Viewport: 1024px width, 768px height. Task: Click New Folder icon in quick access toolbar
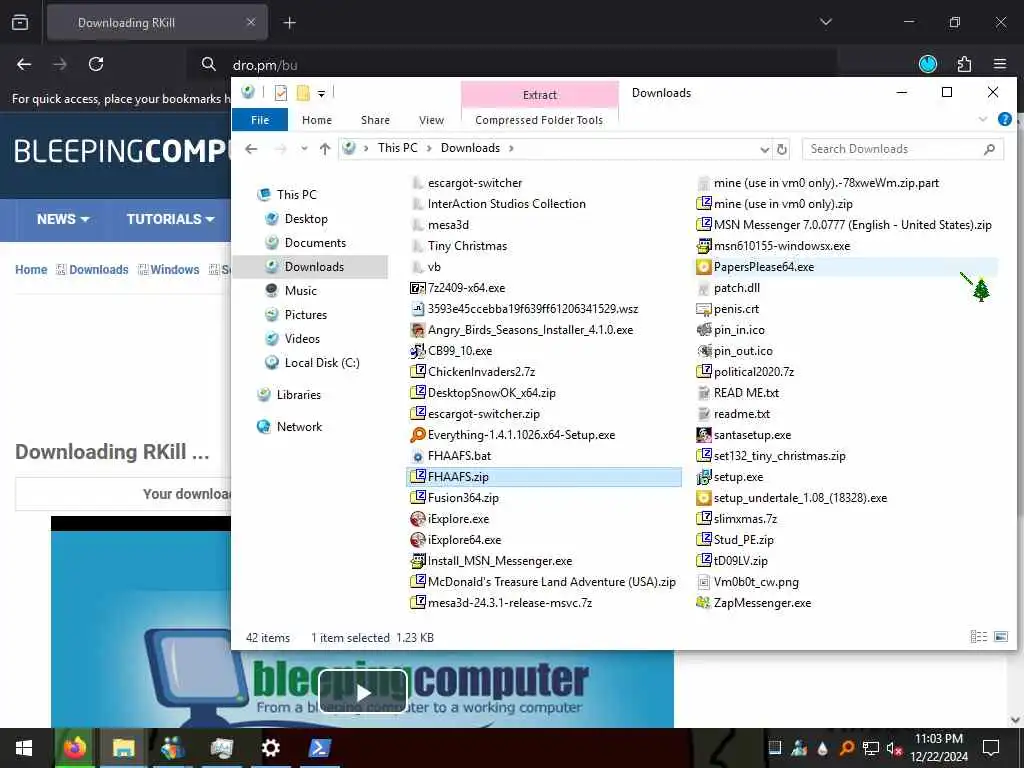point(303,93)
